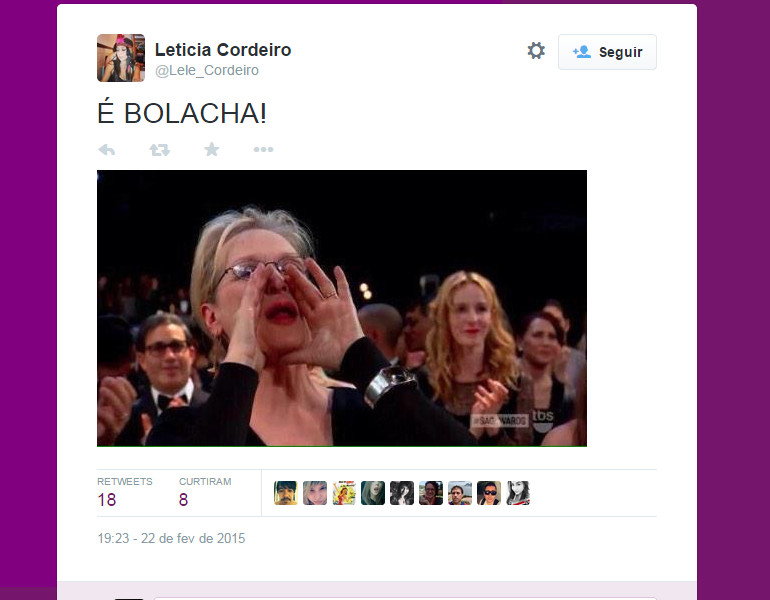Open Leticia Cordeiro's profile picture
This screenshot has height=600, width=770.
pyautogui.click(x=121, y=57)
